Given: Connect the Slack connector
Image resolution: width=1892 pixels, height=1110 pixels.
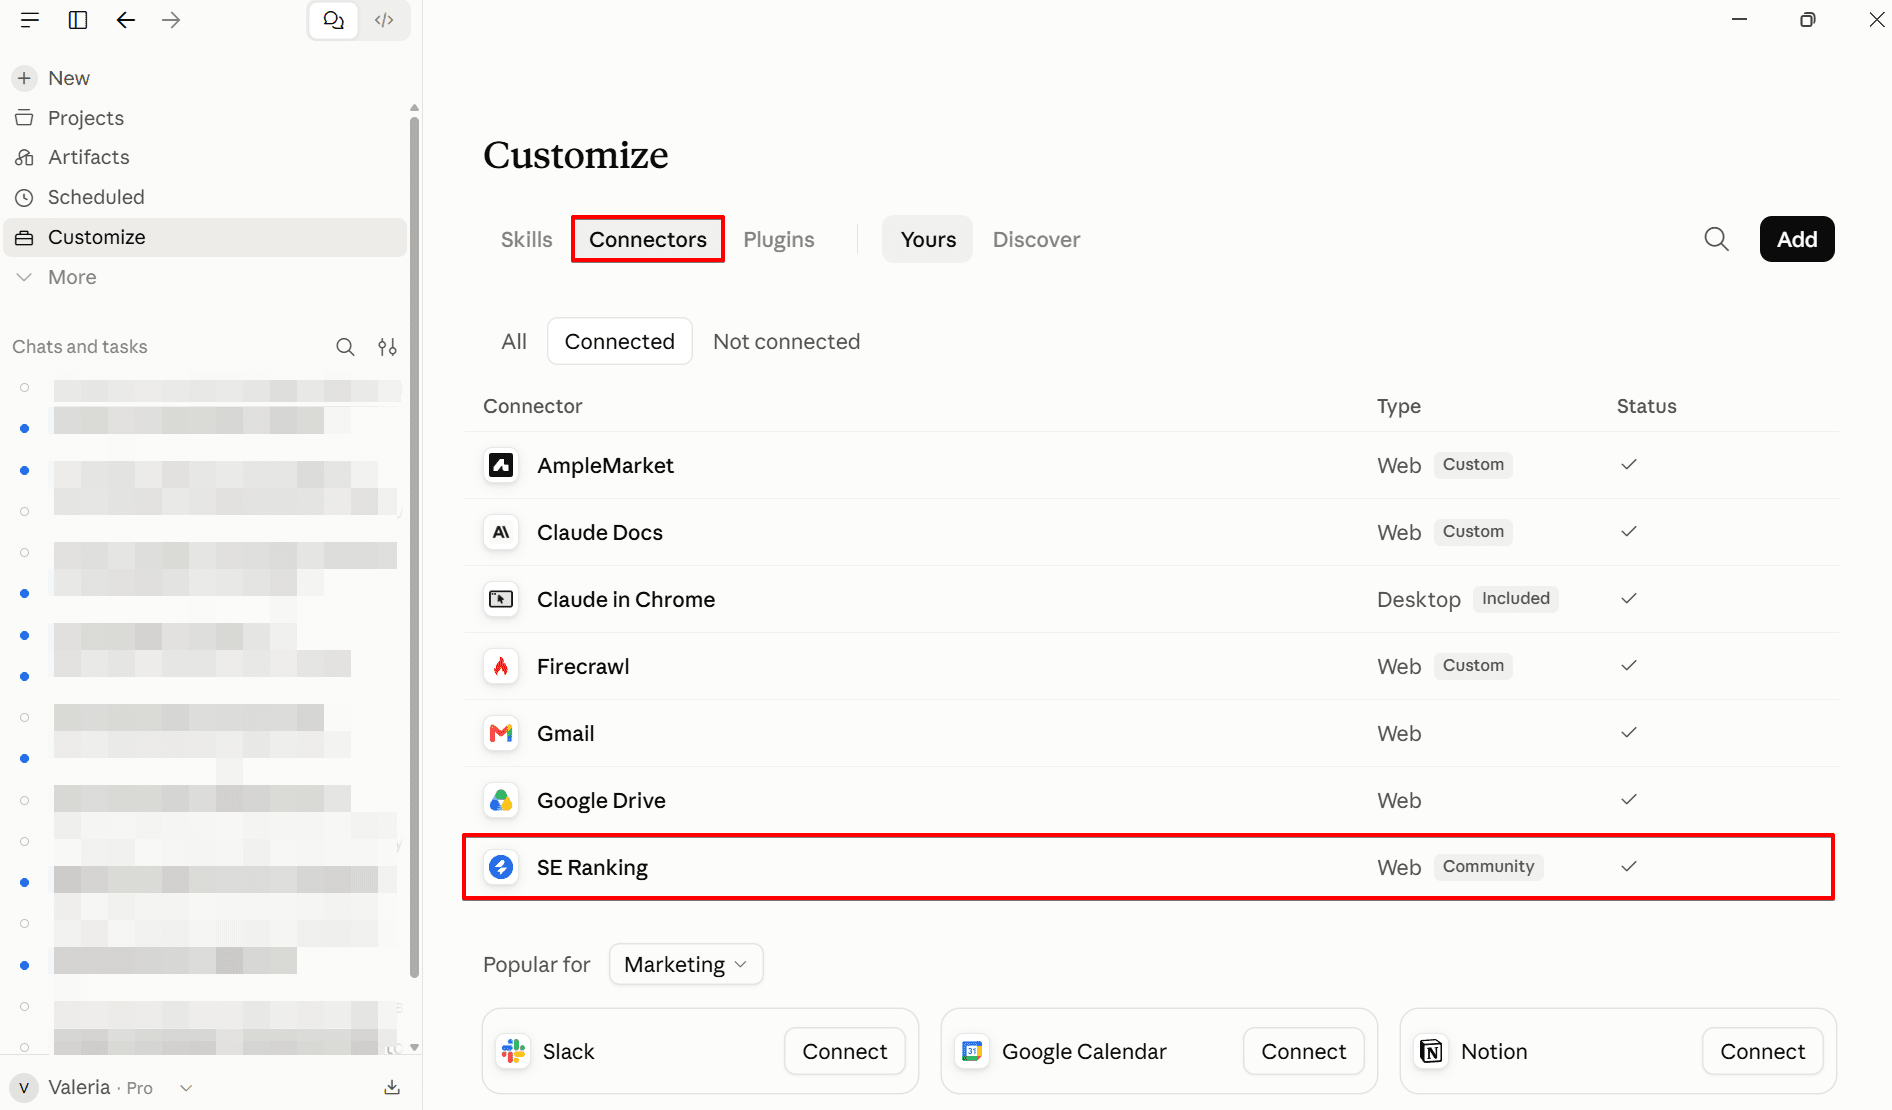Looking at the screenshot, I should (x=845, y=1051).
